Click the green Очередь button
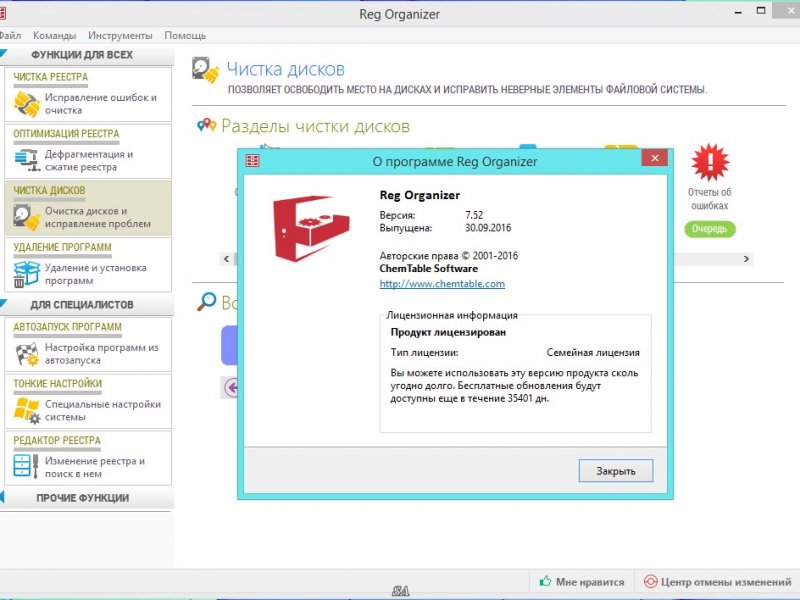 click(x=710, y=229)
